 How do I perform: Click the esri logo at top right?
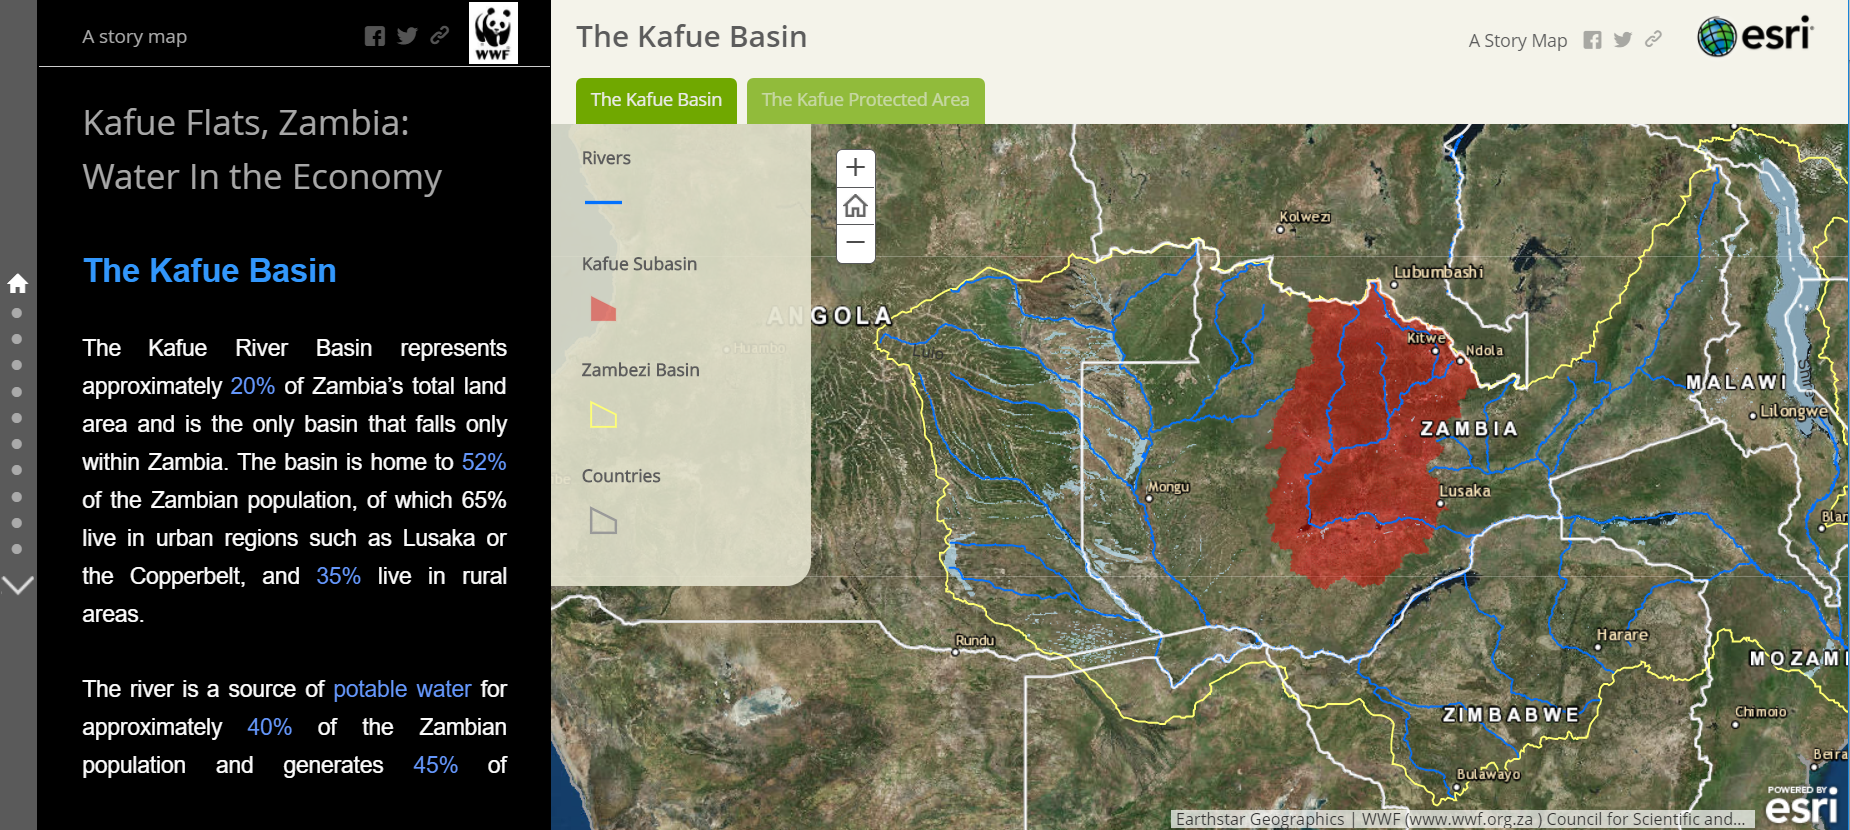(x=1755, y=36)
